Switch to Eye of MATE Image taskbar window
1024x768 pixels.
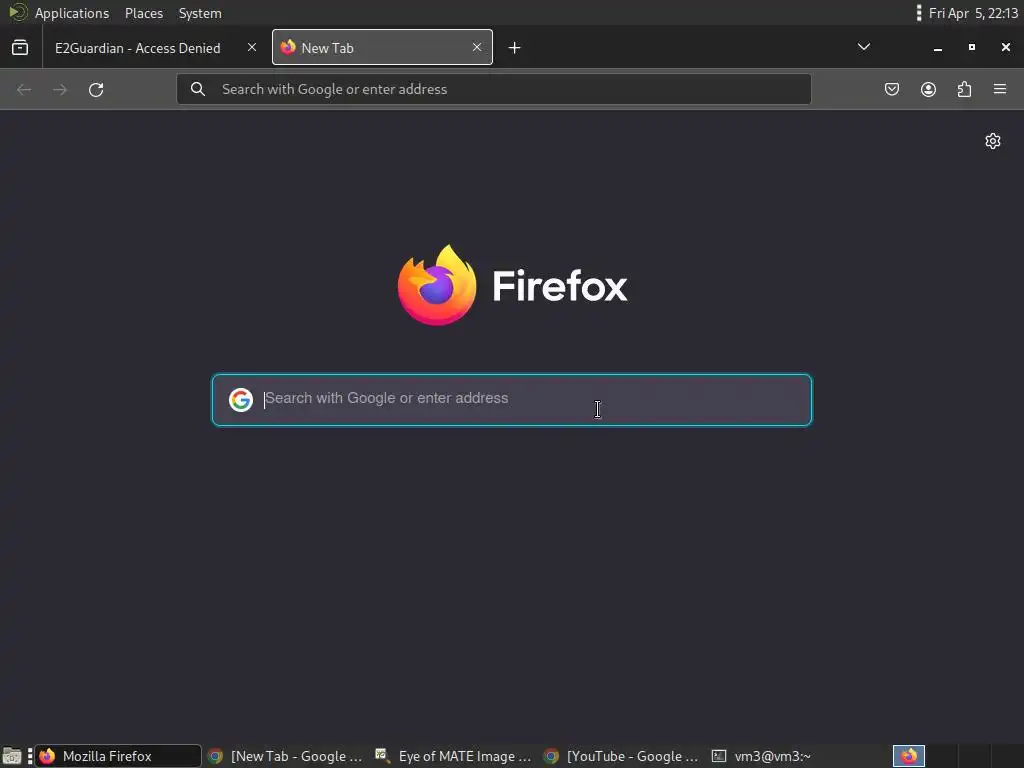tap(454, 756)
